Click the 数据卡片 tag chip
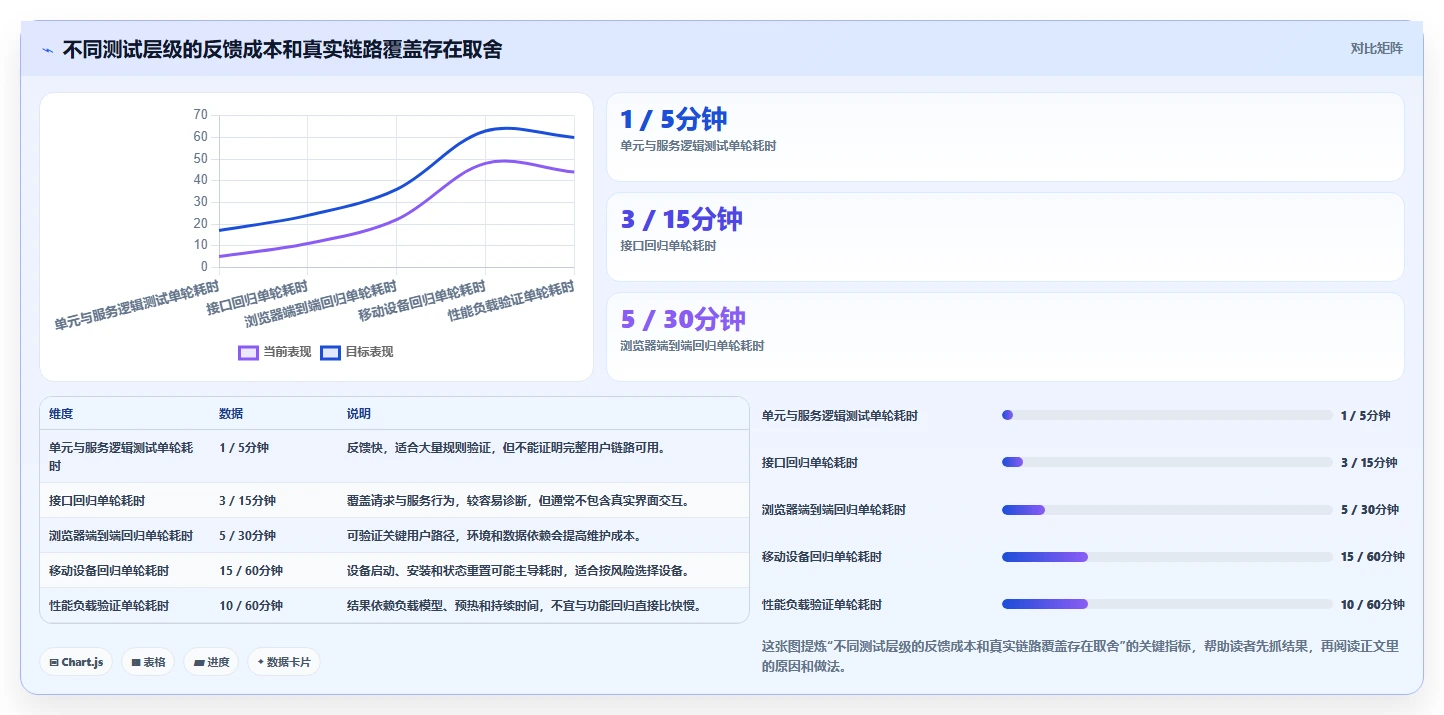This screenshot has height=715, width=1444. pyautogui.click(x=284, y=662)
